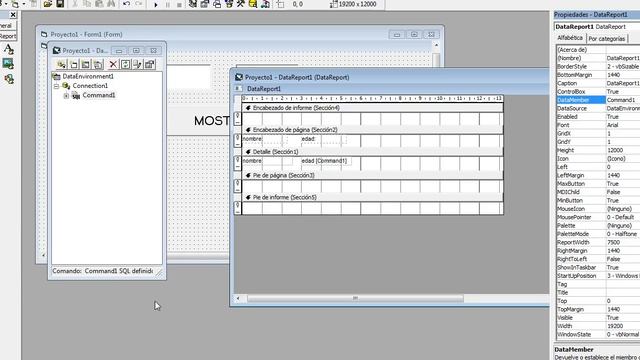This screenshot has height=360, width=640.
Task: Select Pie de informe (Sección5) header
Action: (x=372, y=198)
